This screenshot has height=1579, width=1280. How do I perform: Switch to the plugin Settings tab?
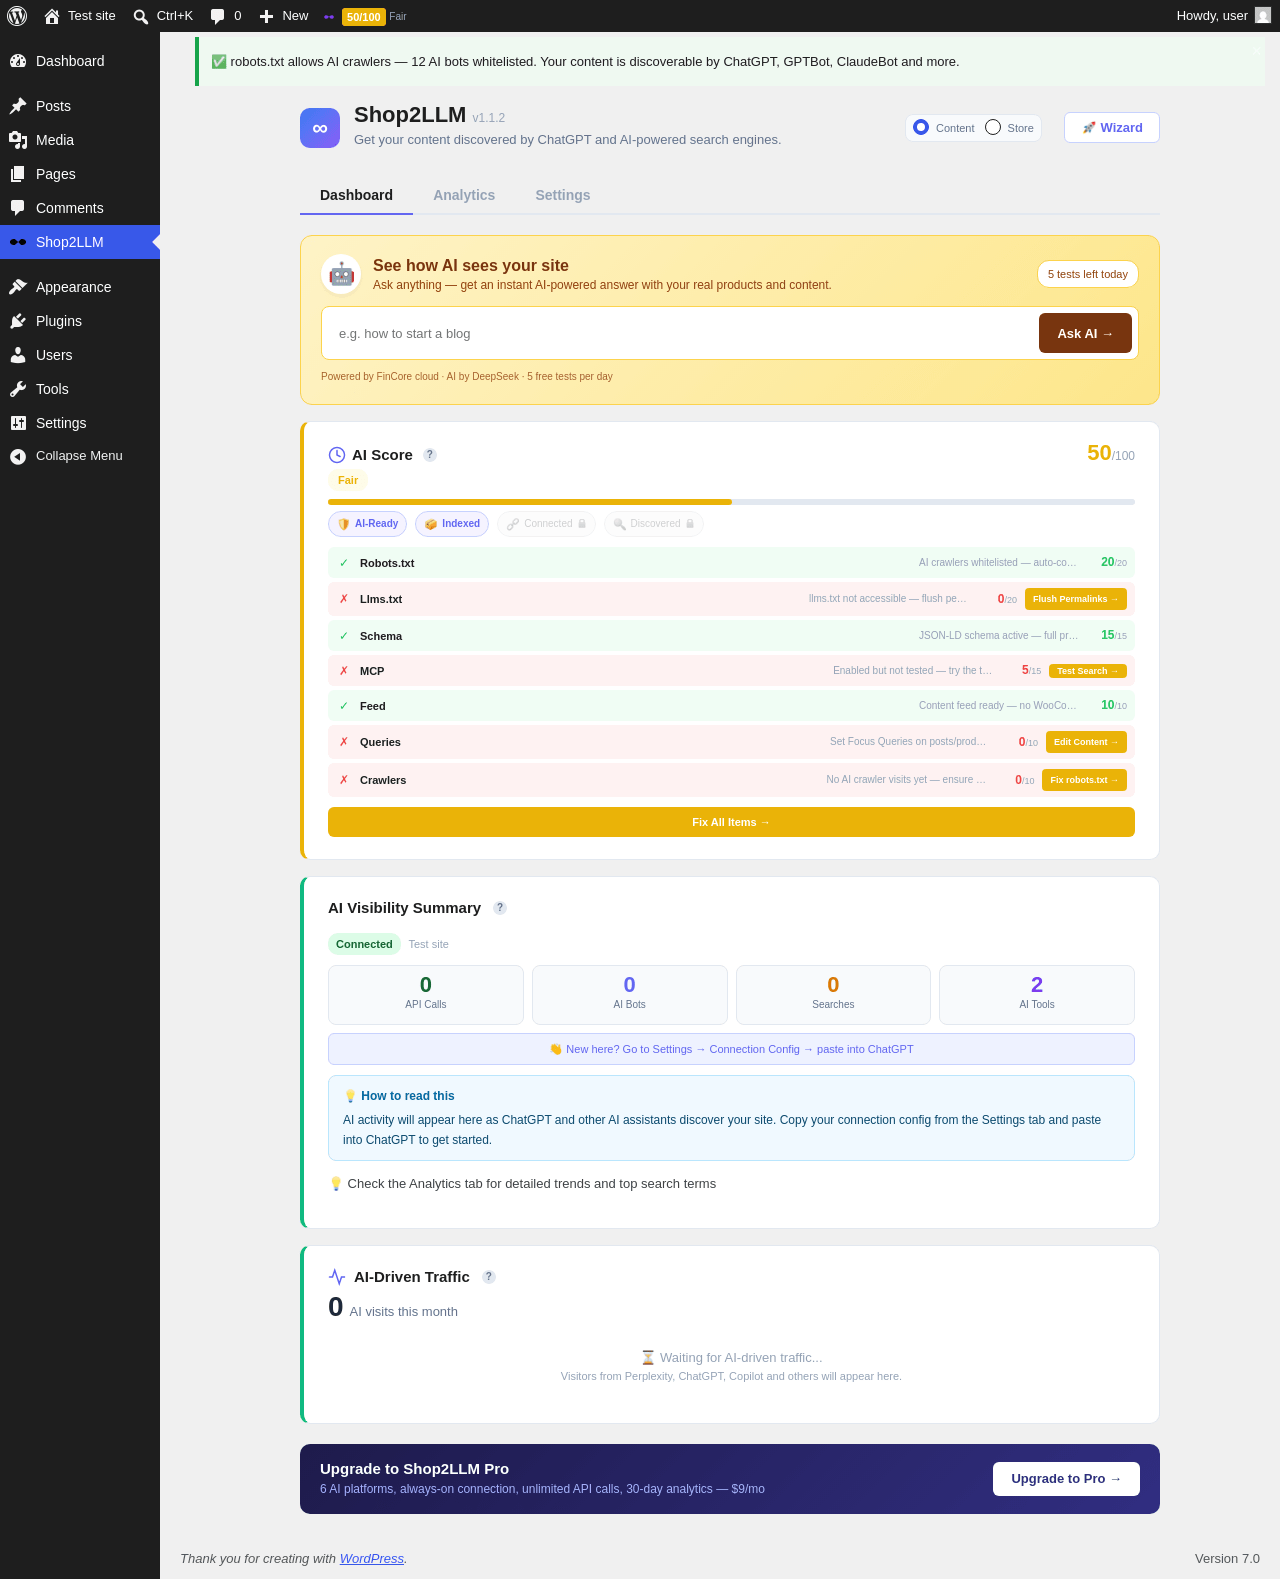563,195
